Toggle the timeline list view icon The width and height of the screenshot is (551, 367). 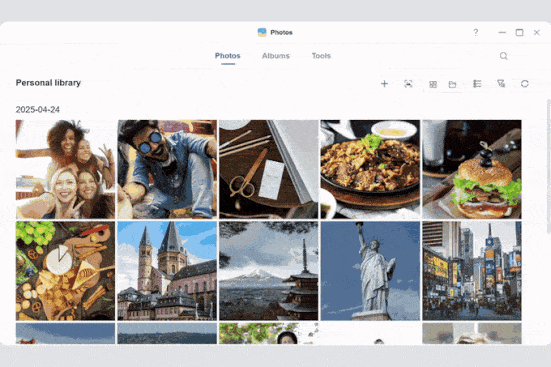point(477,84)
